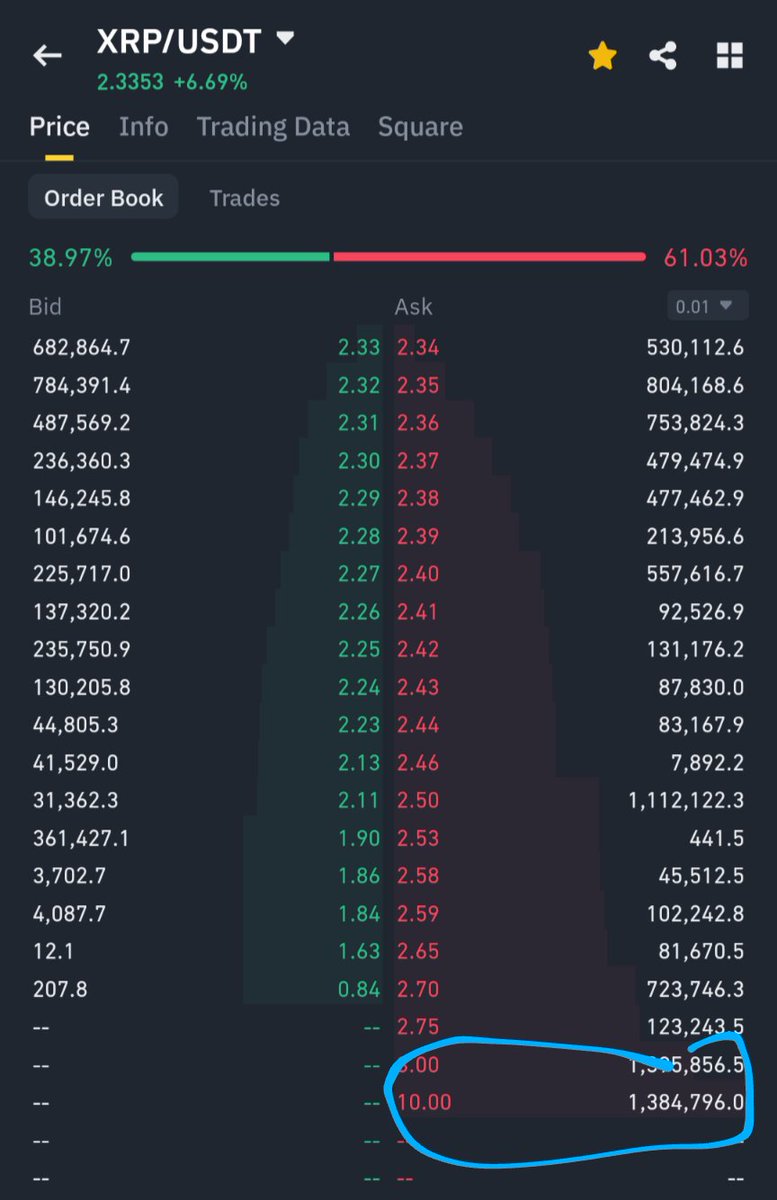777x1200 pixels.
Task: Go back using the left arrow
Action: (47, 56)
